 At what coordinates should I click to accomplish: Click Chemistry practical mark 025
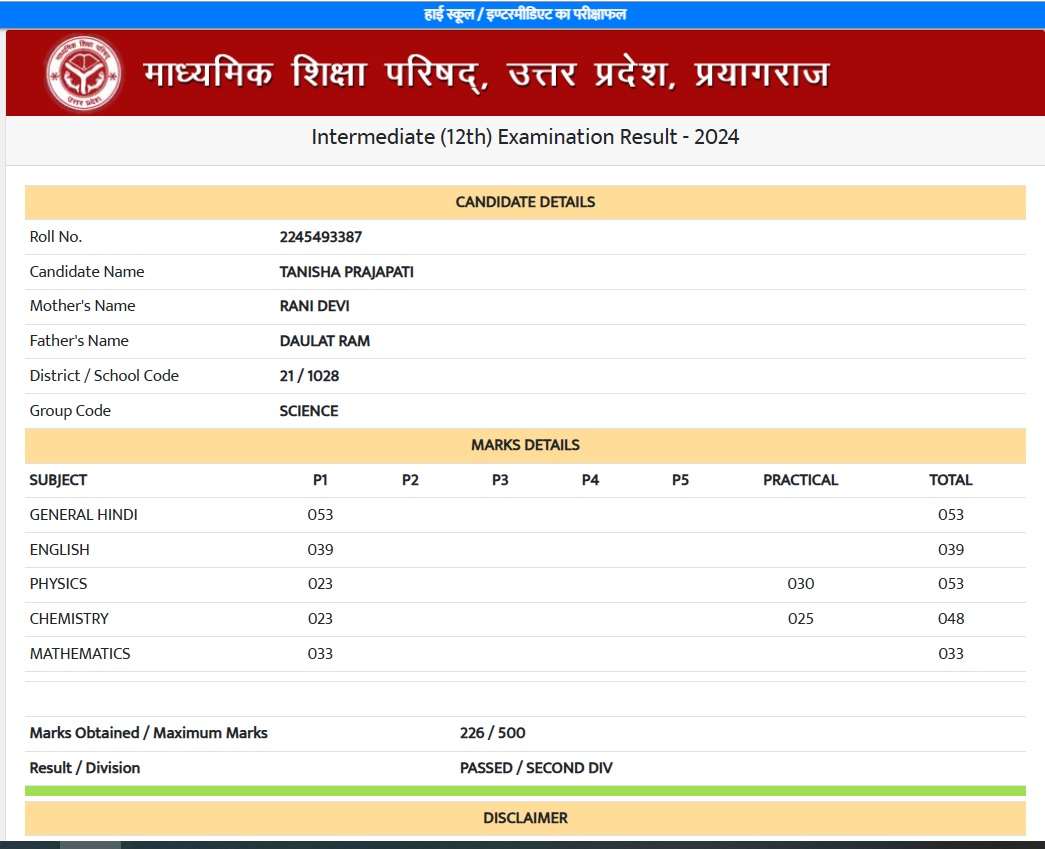pyautogui.click(x=800, y=619)
